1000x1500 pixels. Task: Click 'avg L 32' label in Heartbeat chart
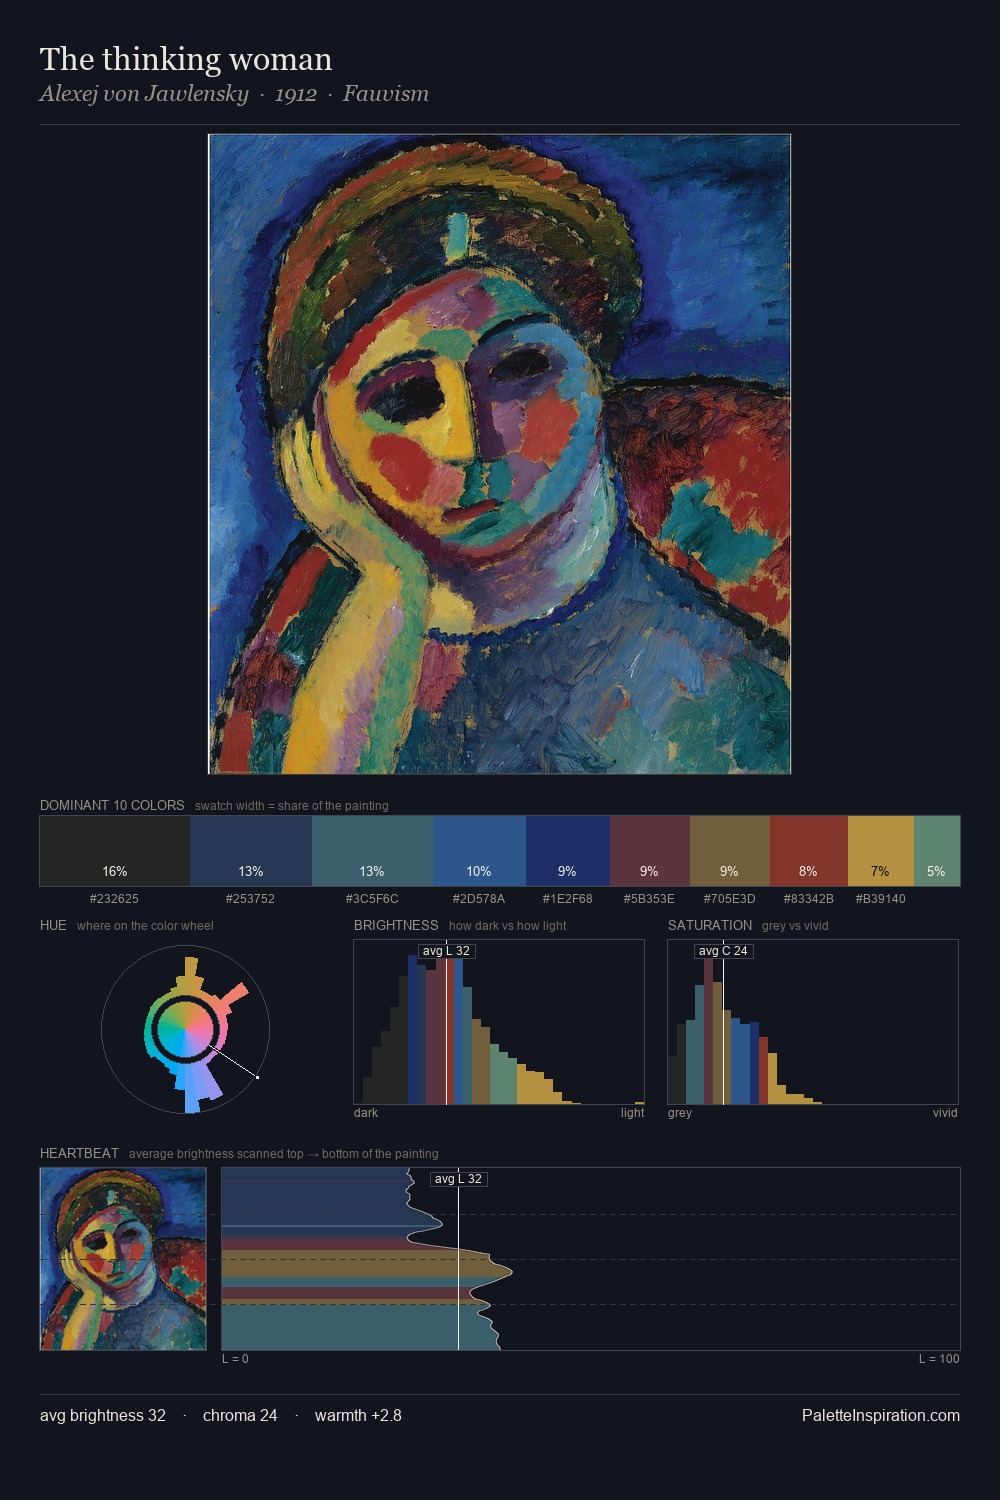coord(458,1179)
